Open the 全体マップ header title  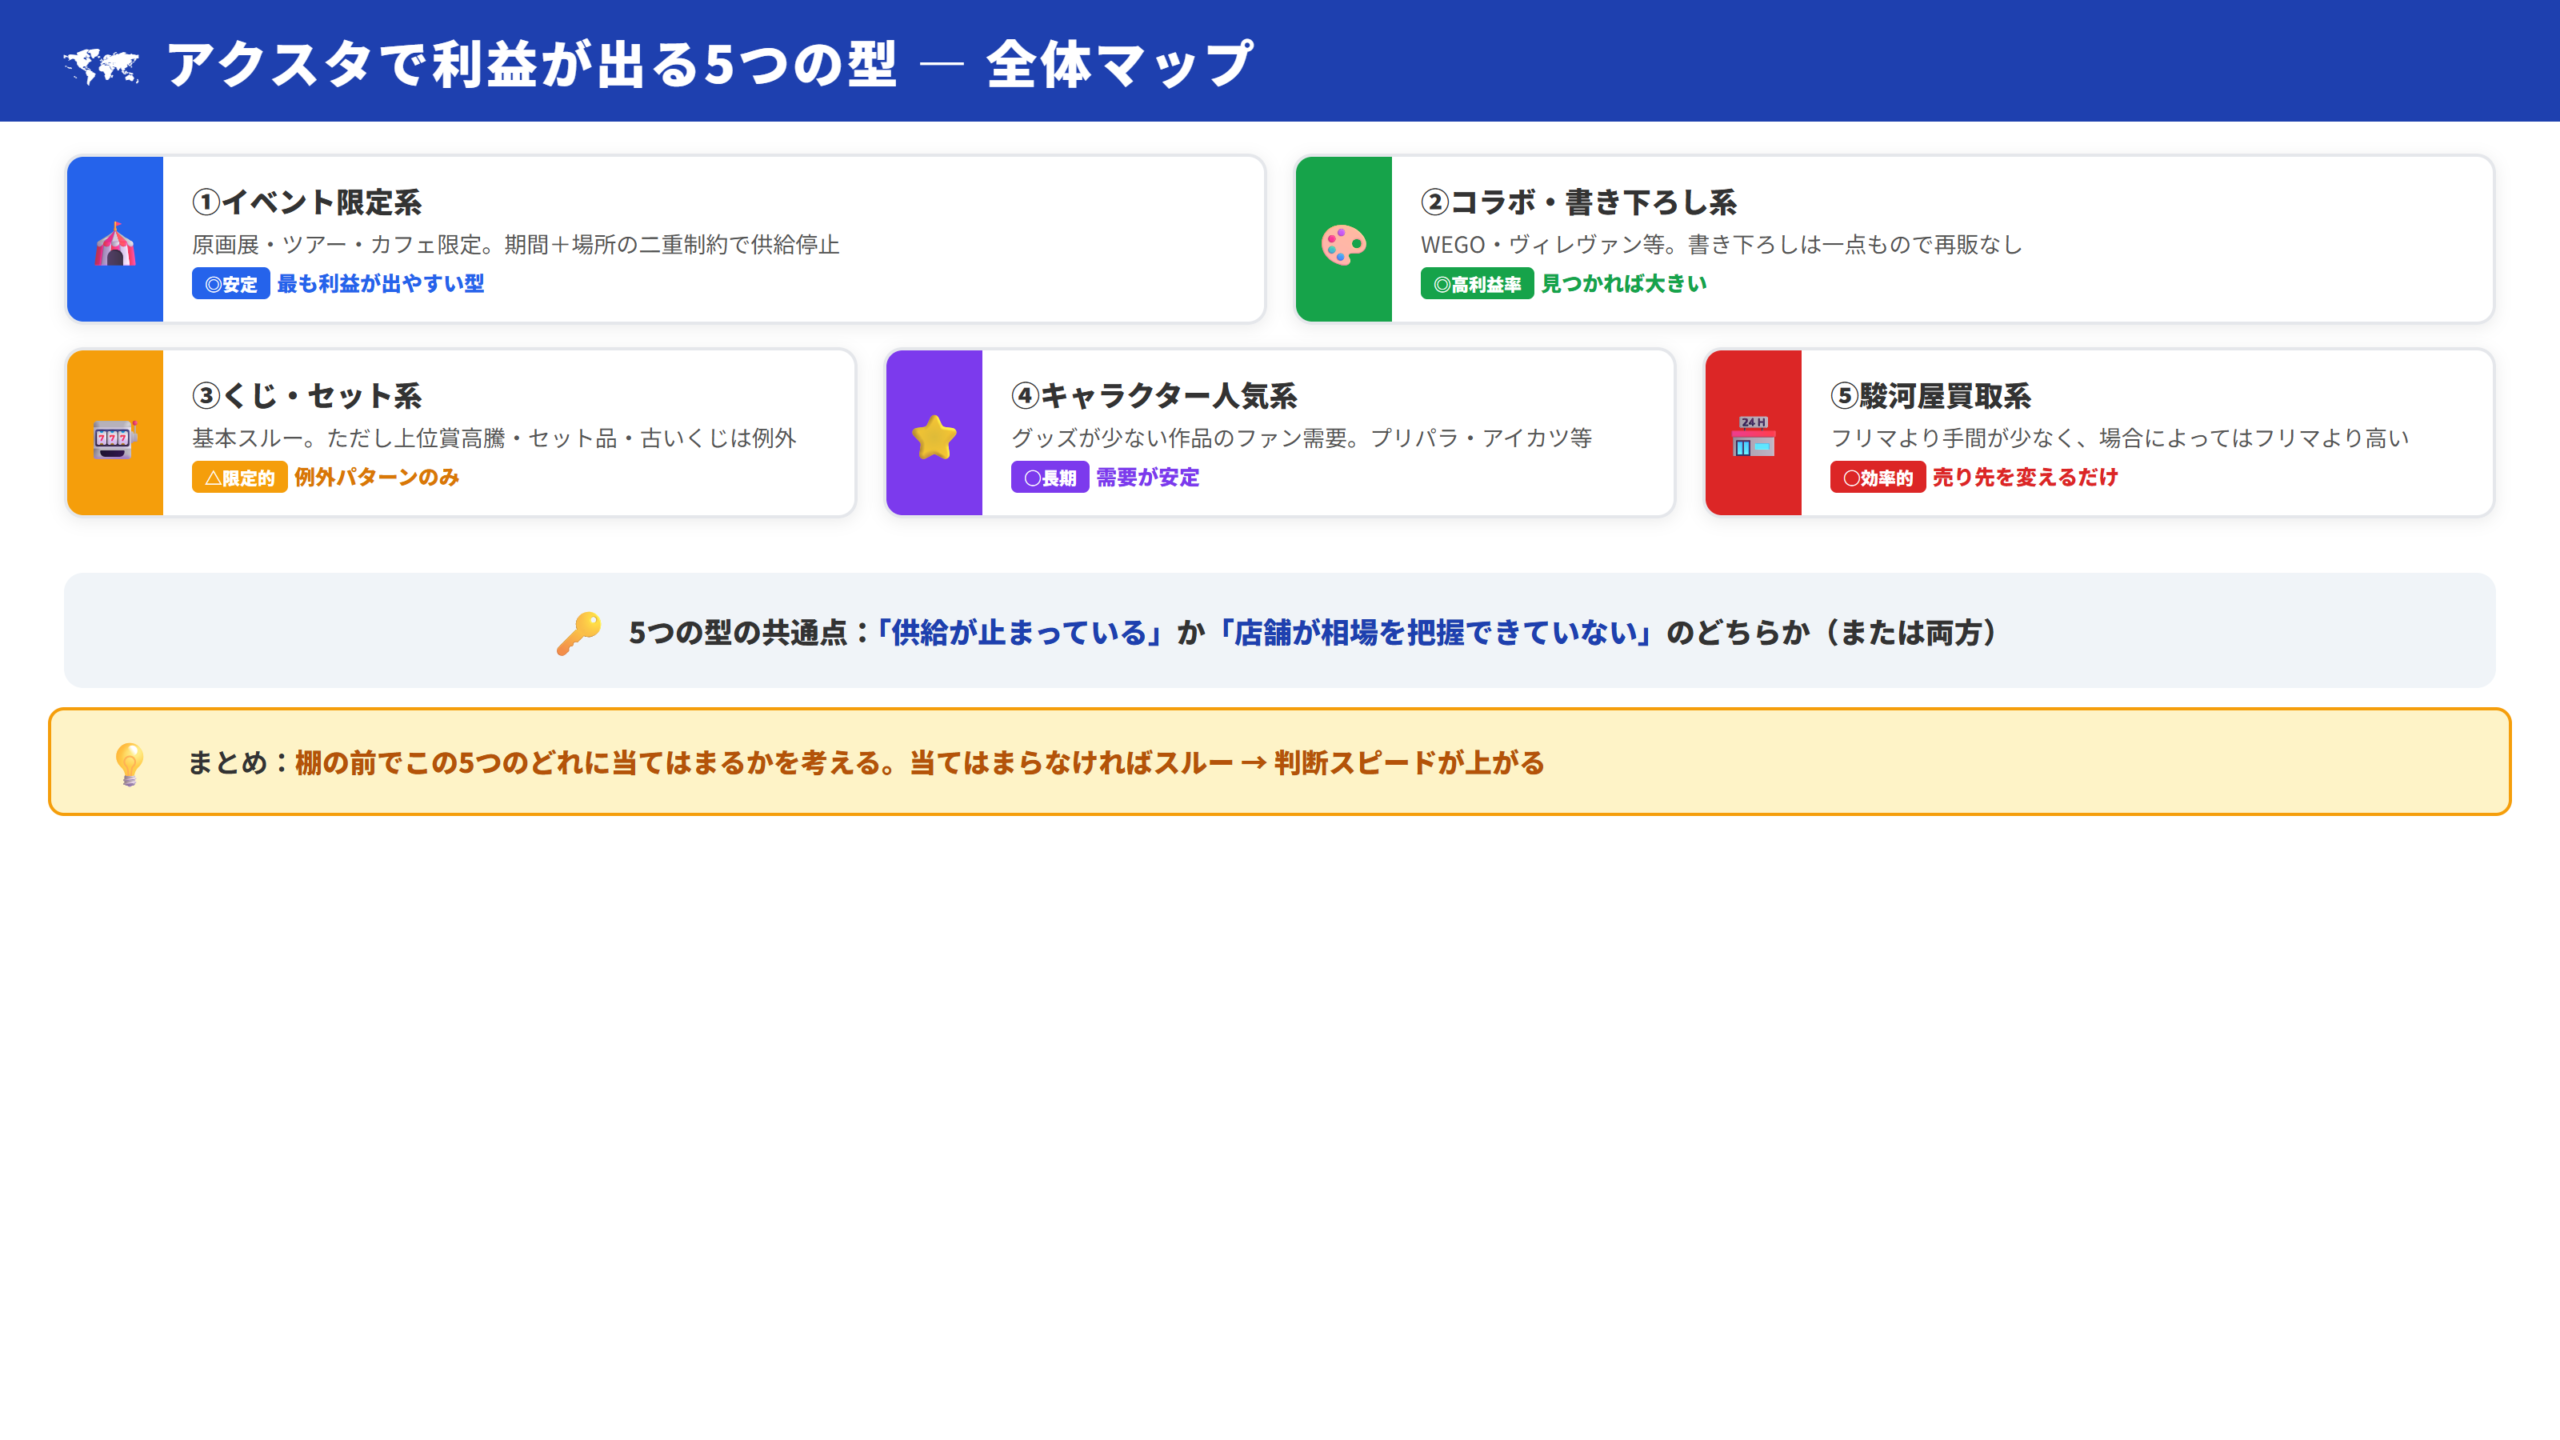click(x=710, y=66)
